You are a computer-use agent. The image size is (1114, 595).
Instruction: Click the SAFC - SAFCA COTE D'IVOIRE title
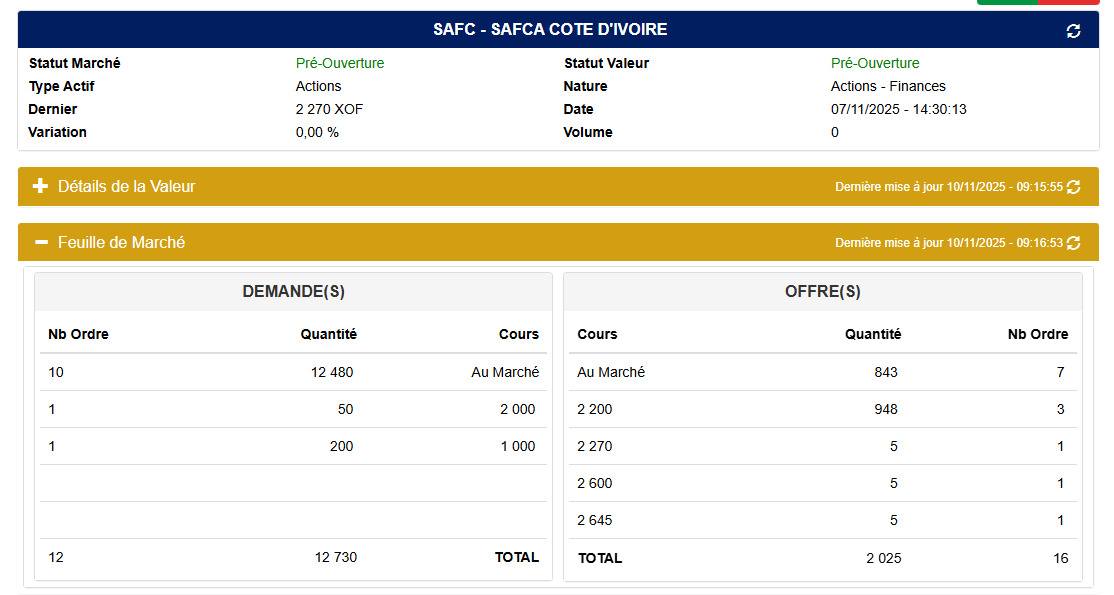(550, 30)
